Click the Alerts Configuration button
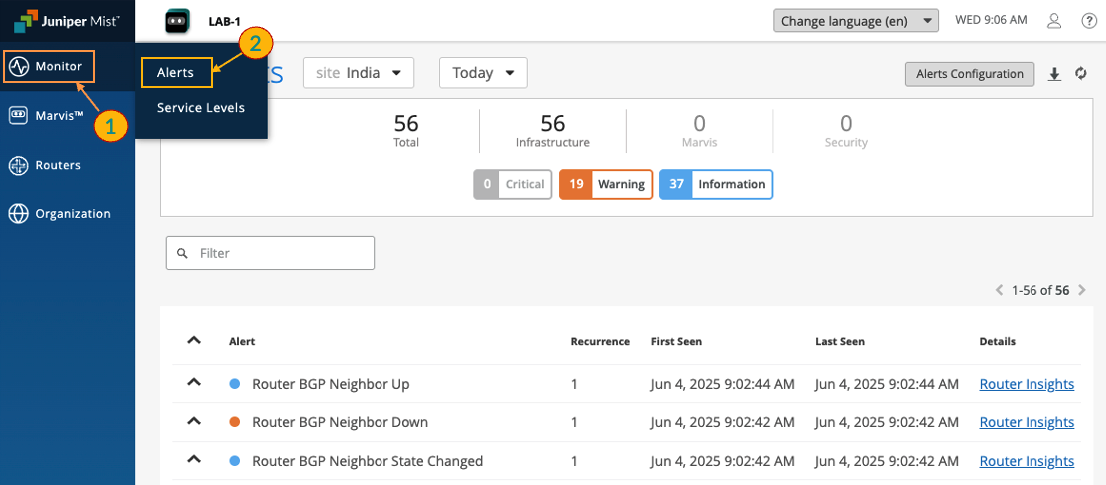 [x=968, y=74]
